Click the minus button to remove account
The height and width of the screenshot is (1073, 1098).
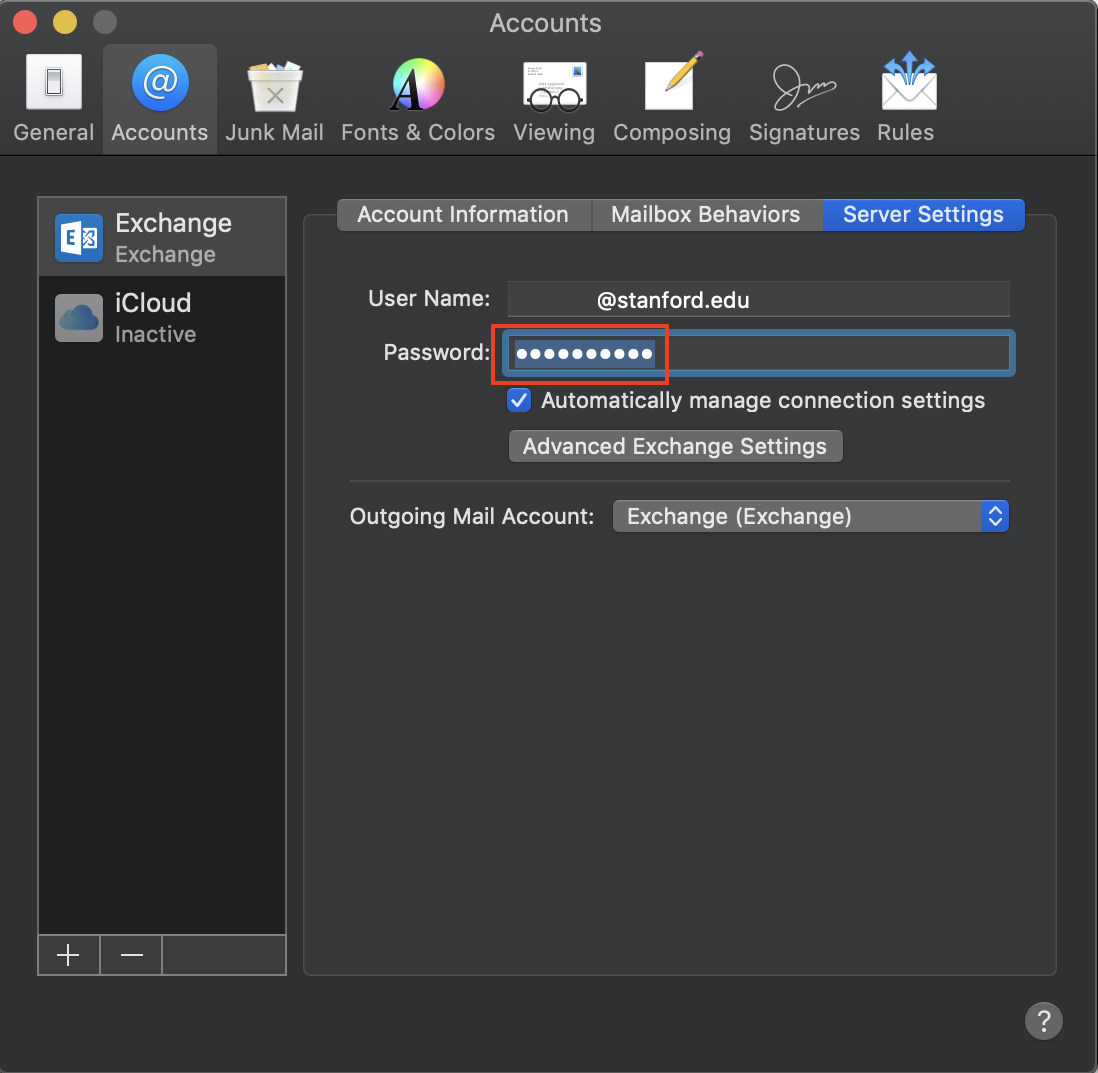tap(131, 955)
